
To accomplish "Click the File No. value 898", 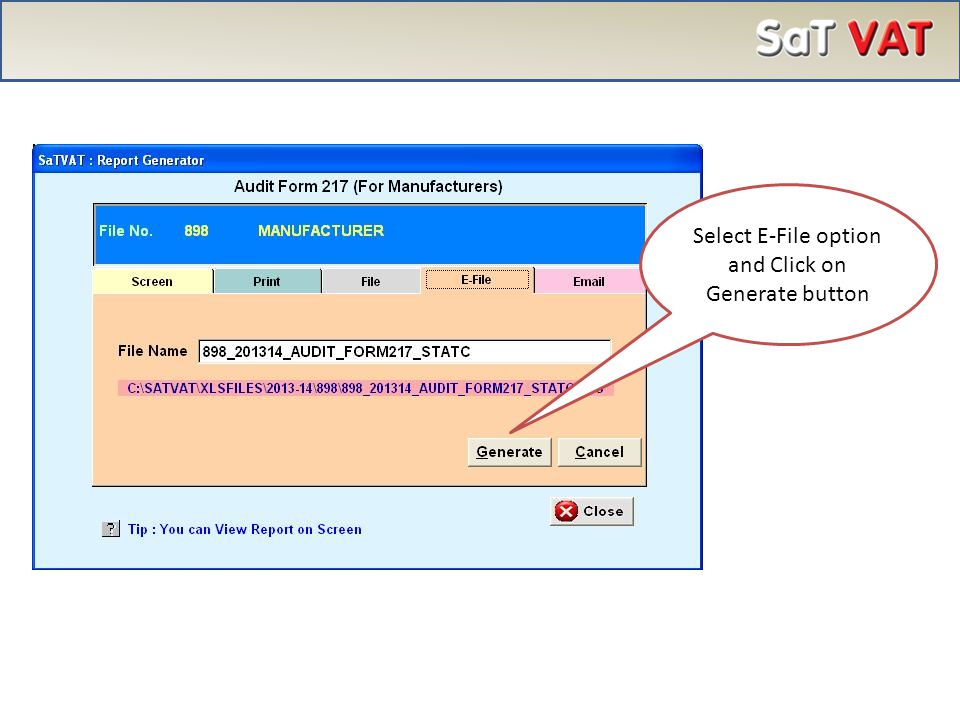I will click(197, 231).
